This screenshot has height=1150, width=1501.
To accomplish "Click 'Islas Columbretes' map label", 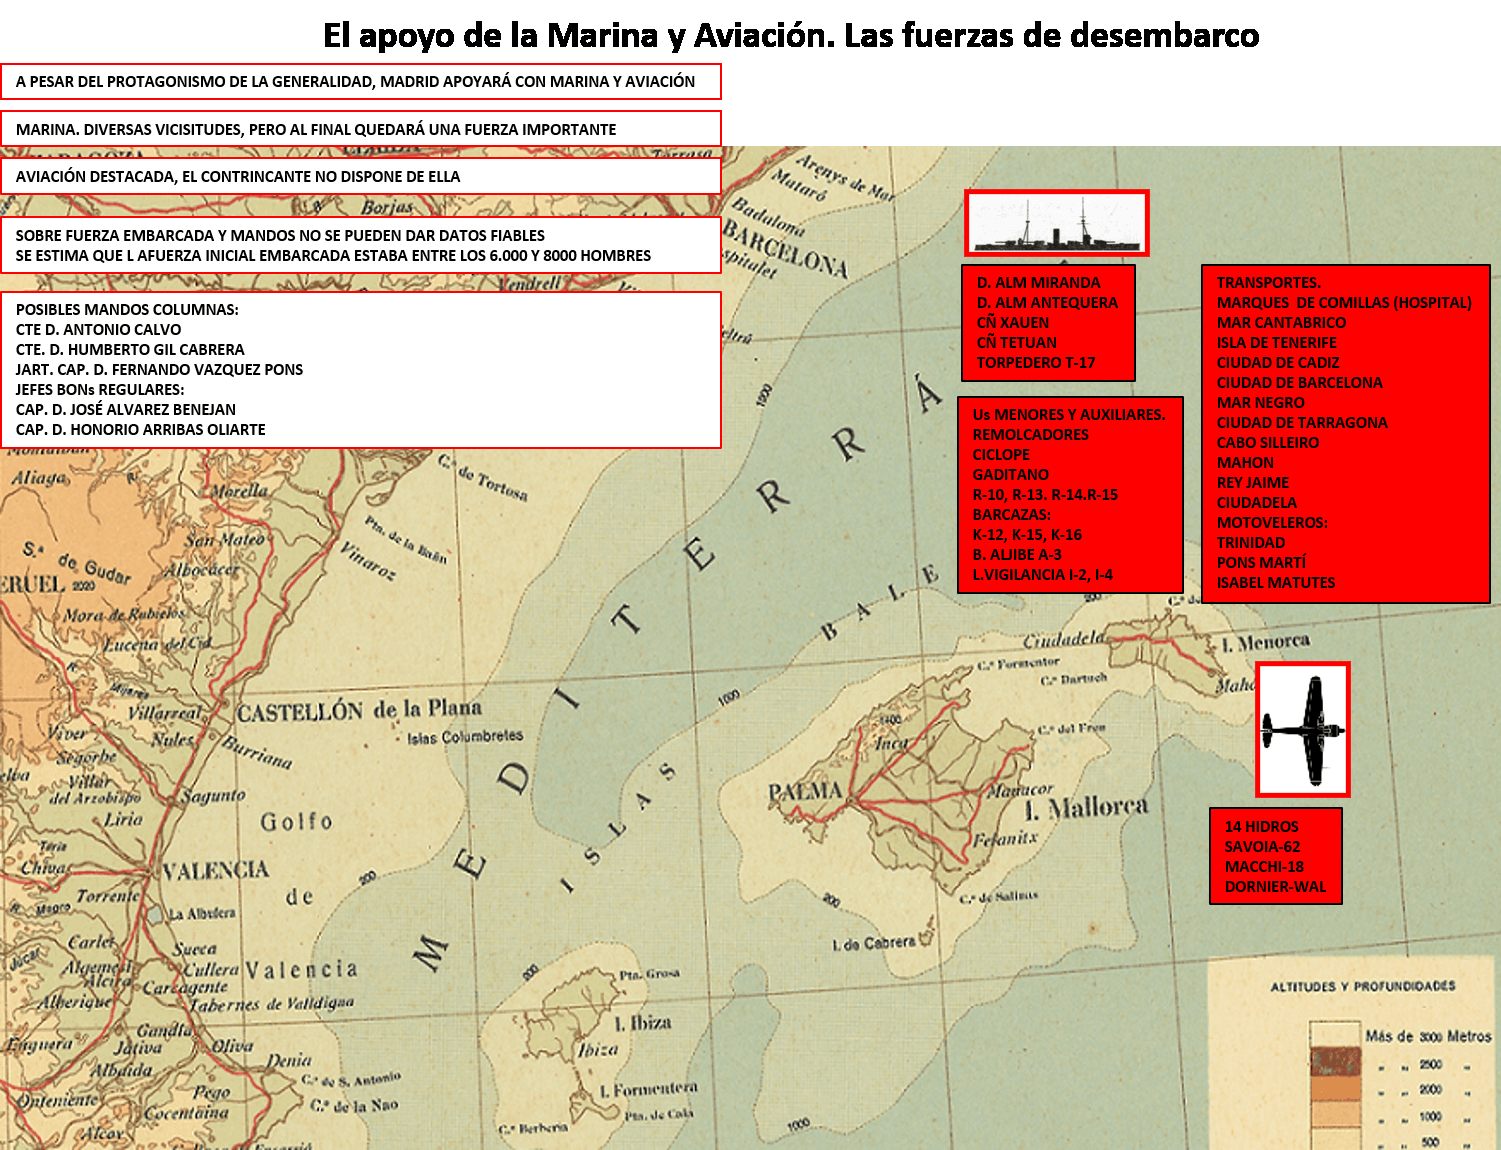I will point(465,737).
